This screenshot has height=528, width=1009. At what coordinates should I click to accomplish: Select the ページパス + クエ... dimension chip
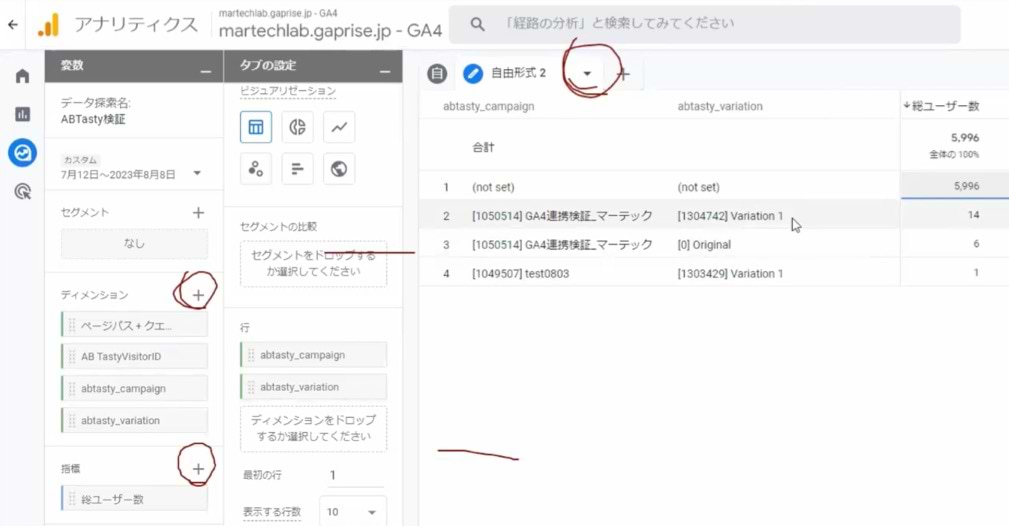[x=134, y=325]
